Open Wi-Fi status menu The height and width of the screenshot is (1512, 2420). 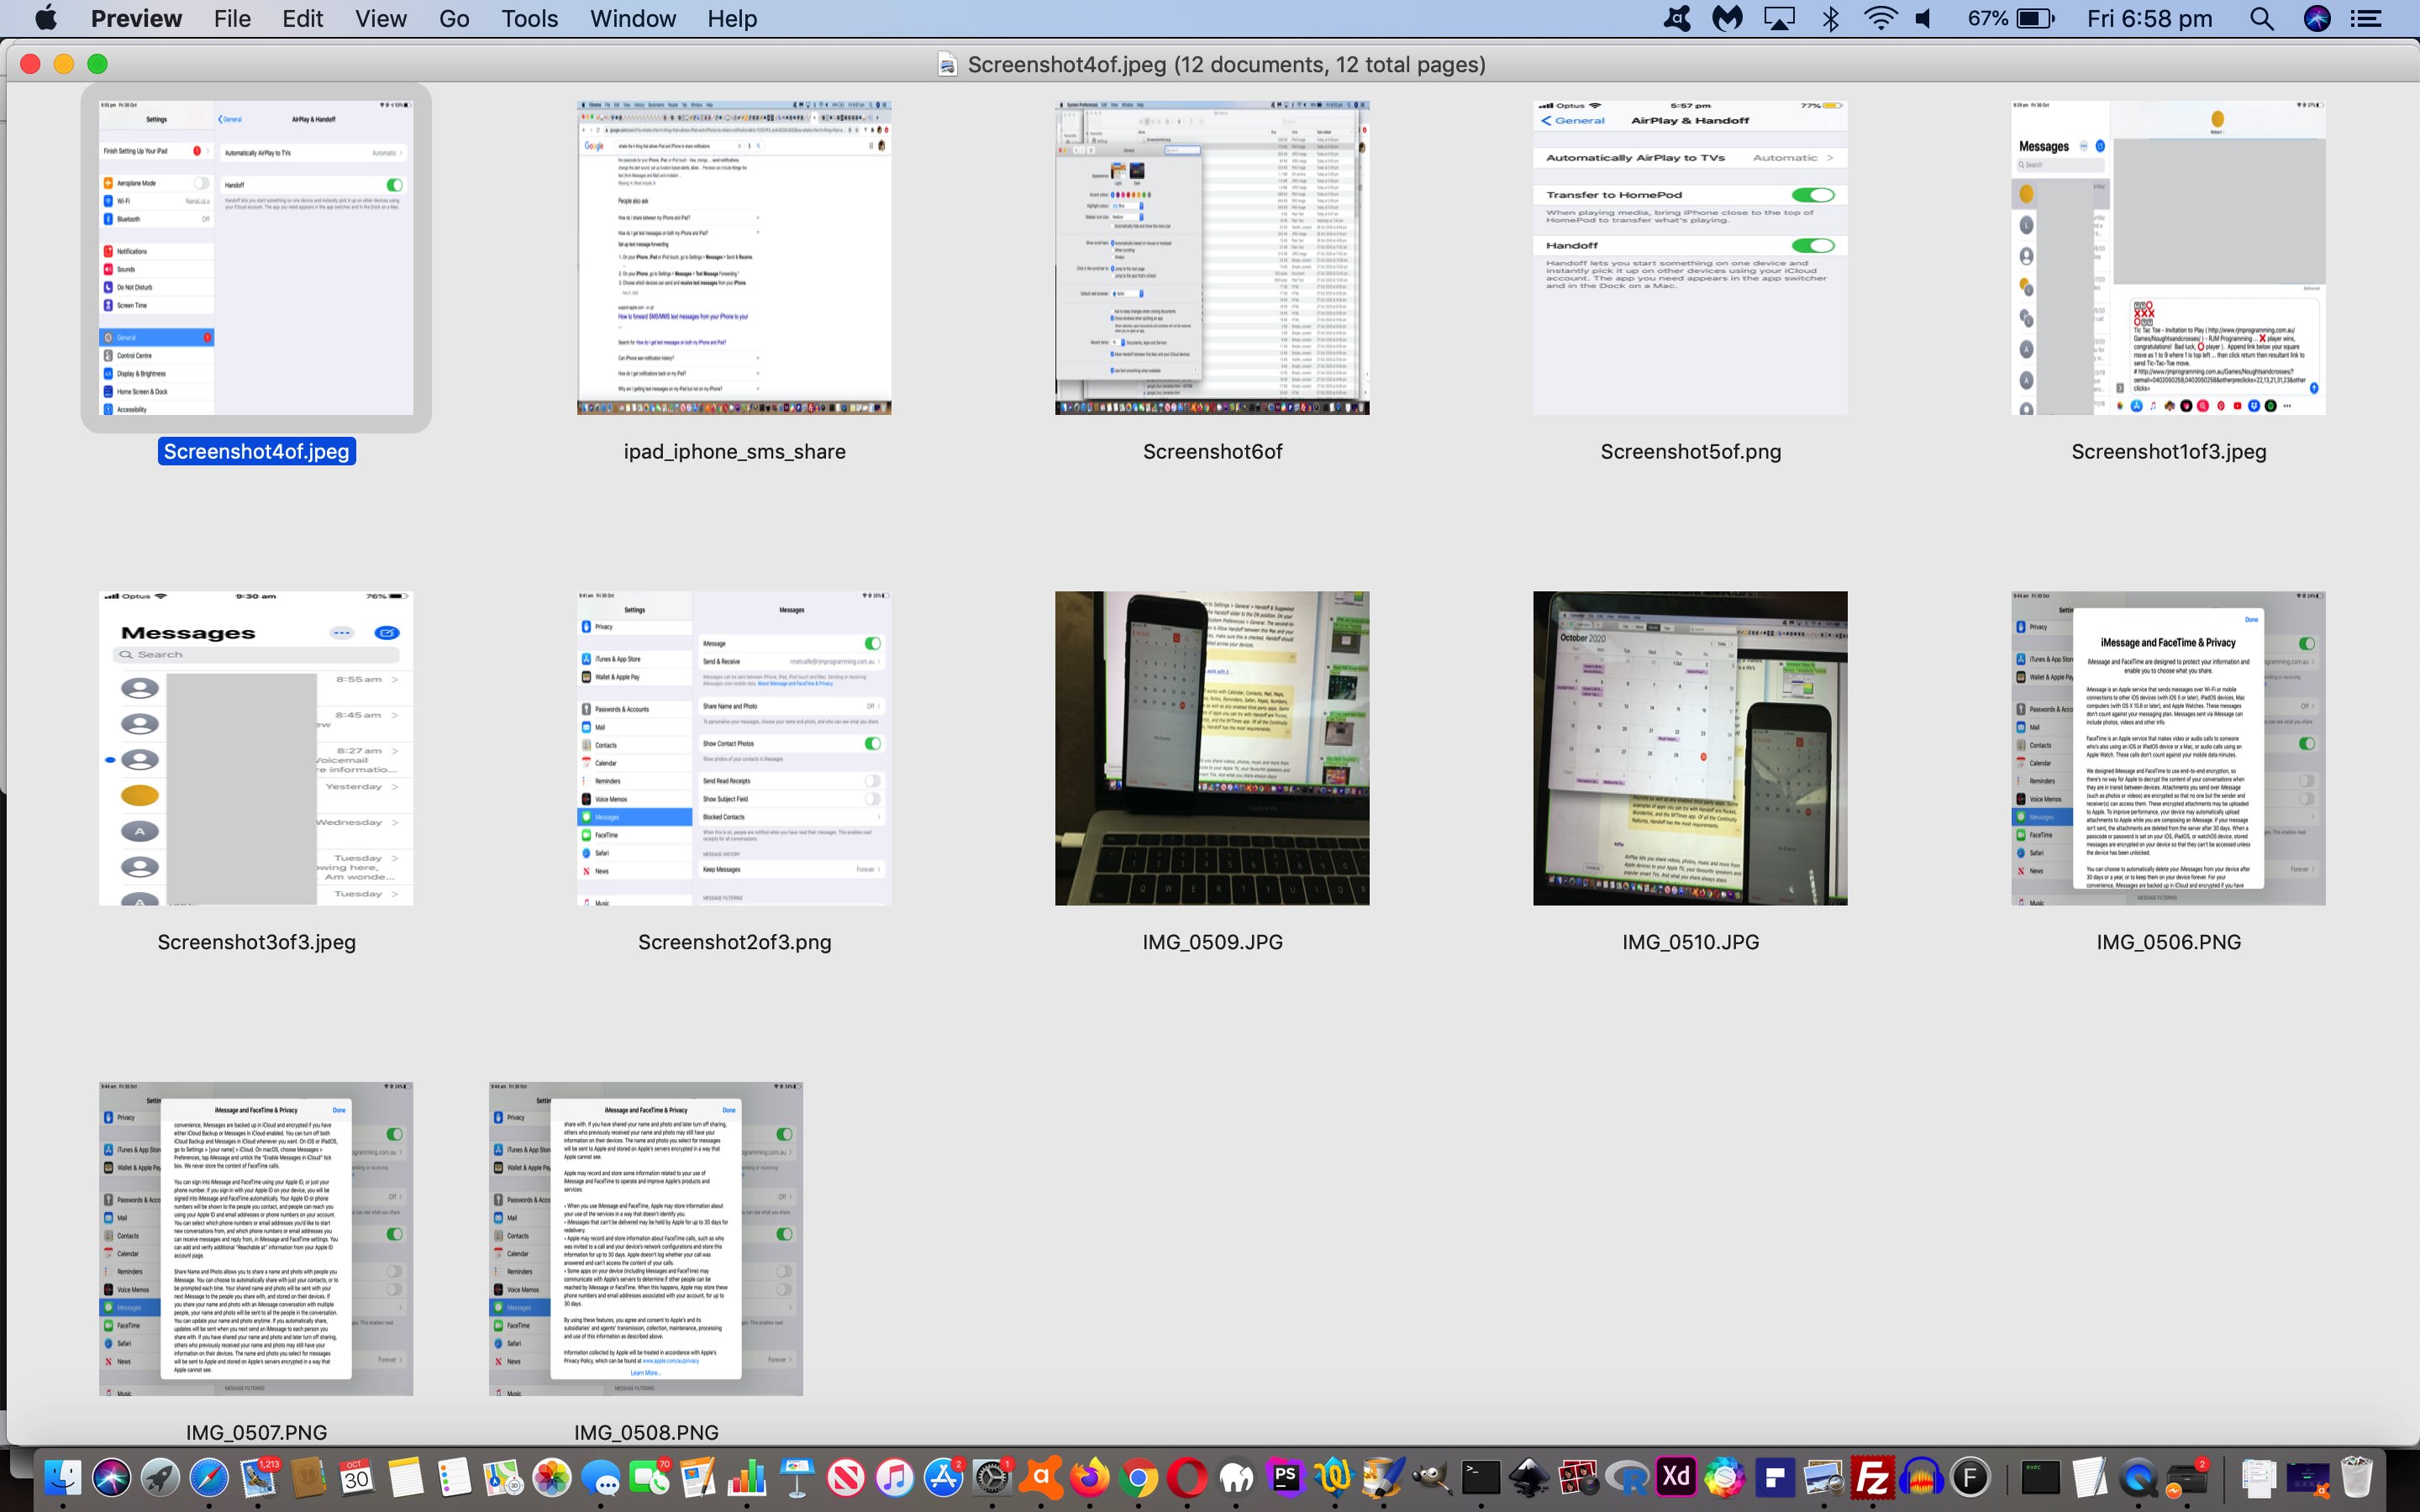pyautogui.click(x=1881, y=18)
